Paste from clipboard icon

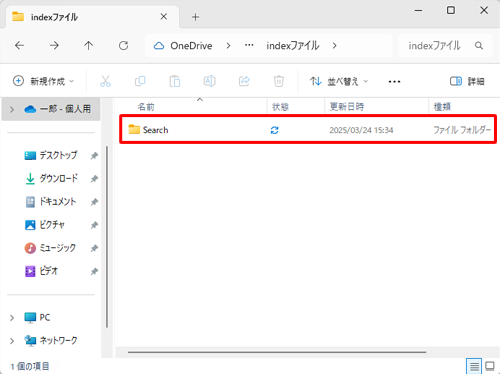tap(175, 81)
